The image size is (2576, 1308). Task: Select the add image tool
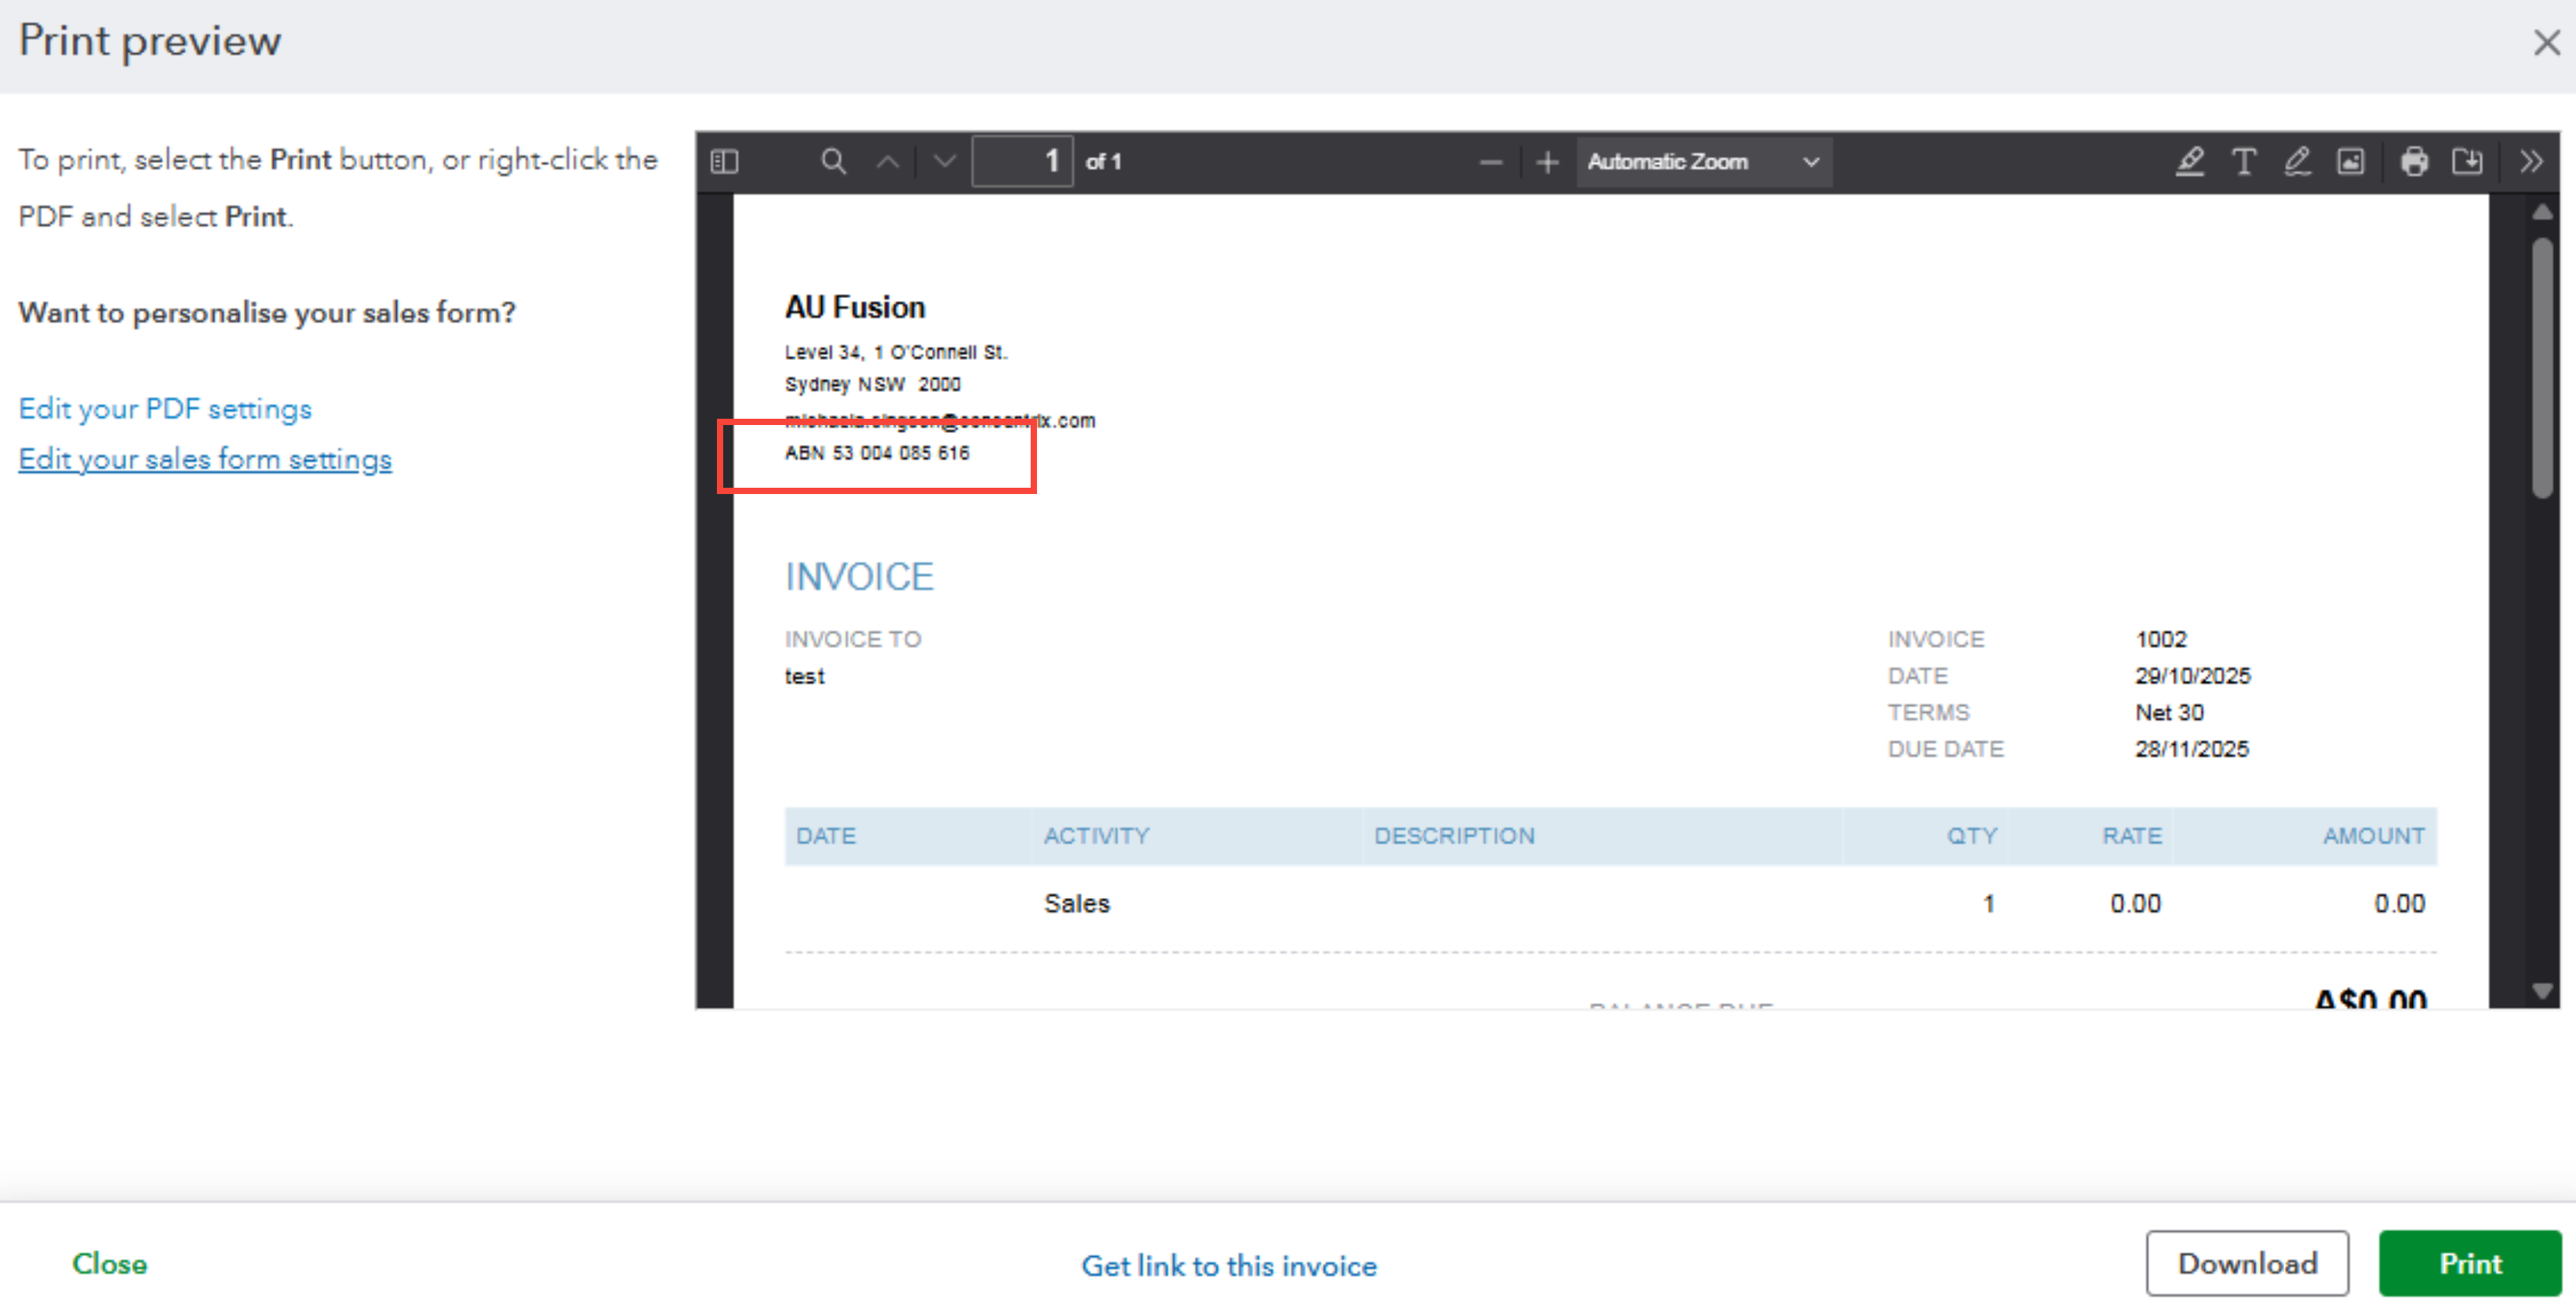2350,162
